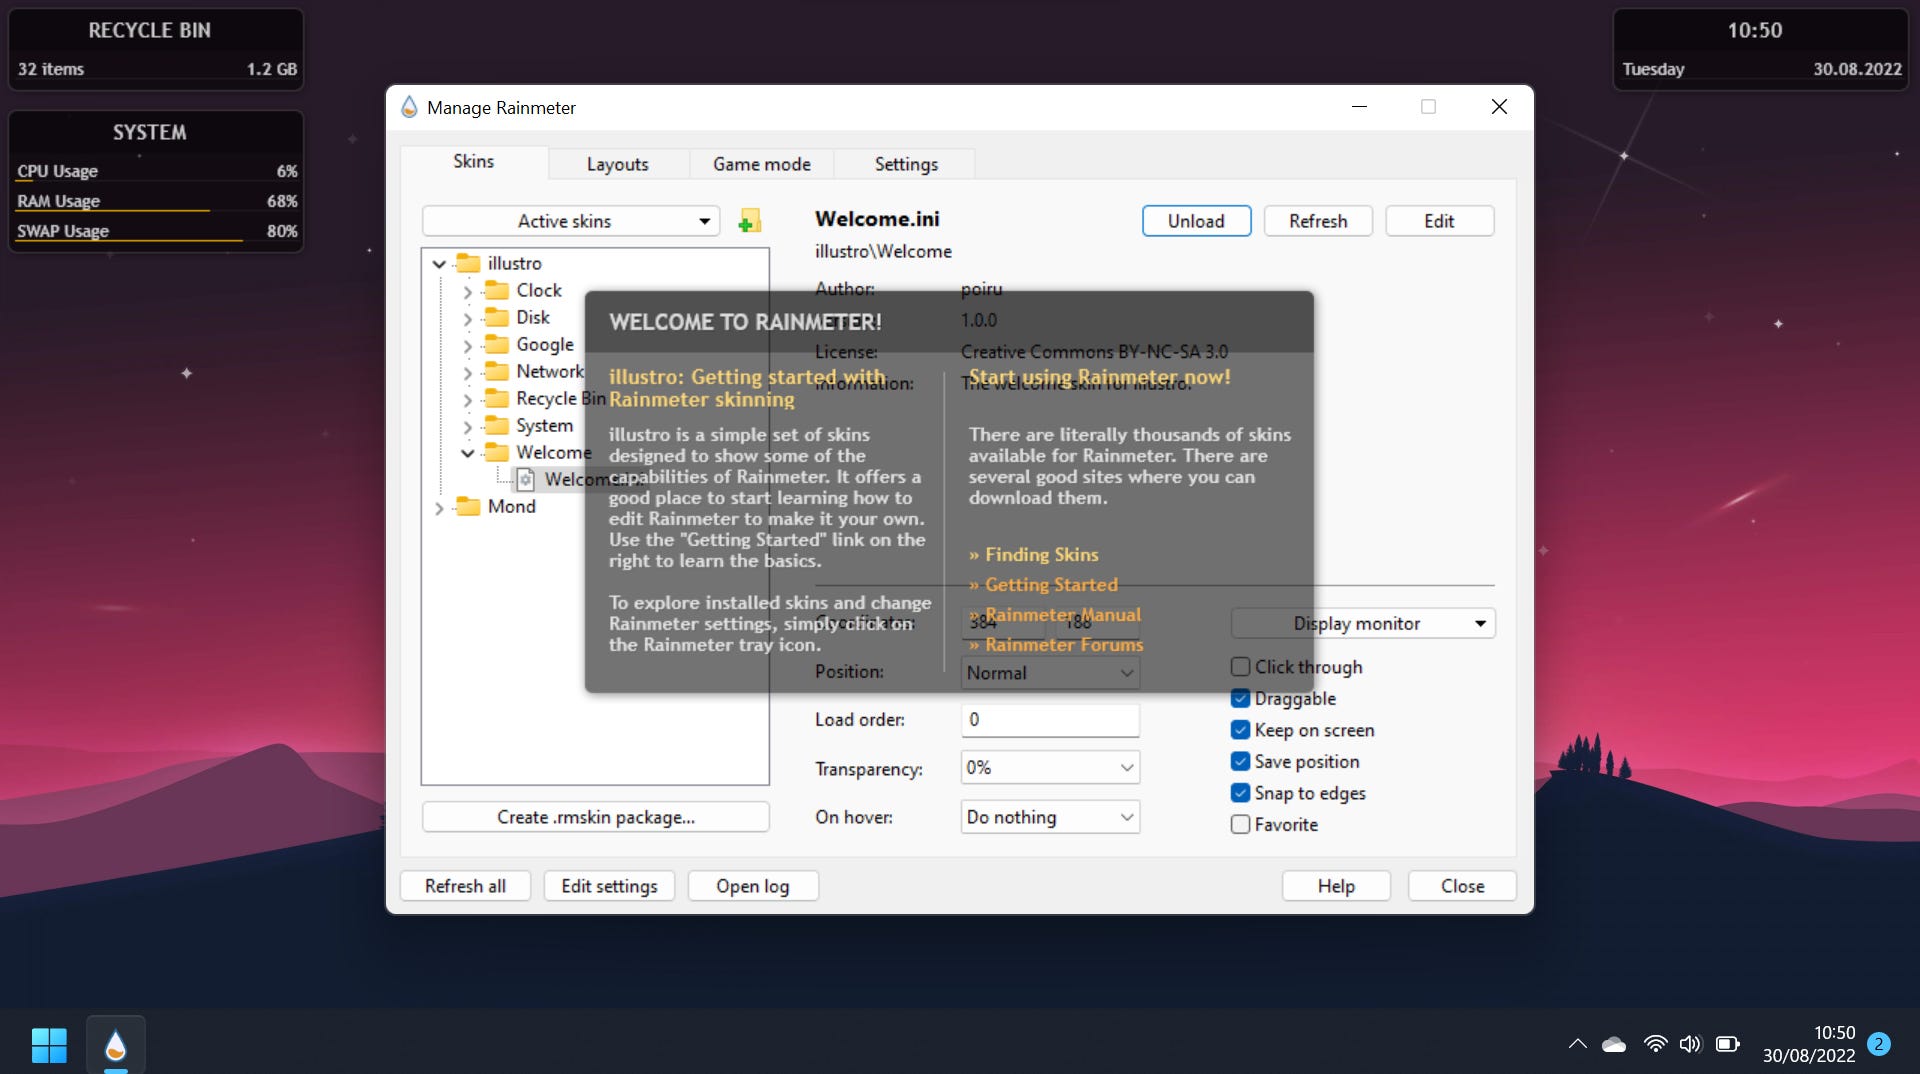The width and height of the screenshot is (1920, 1074).
Task: Open the On hover dropdown
Action: 1050,817
